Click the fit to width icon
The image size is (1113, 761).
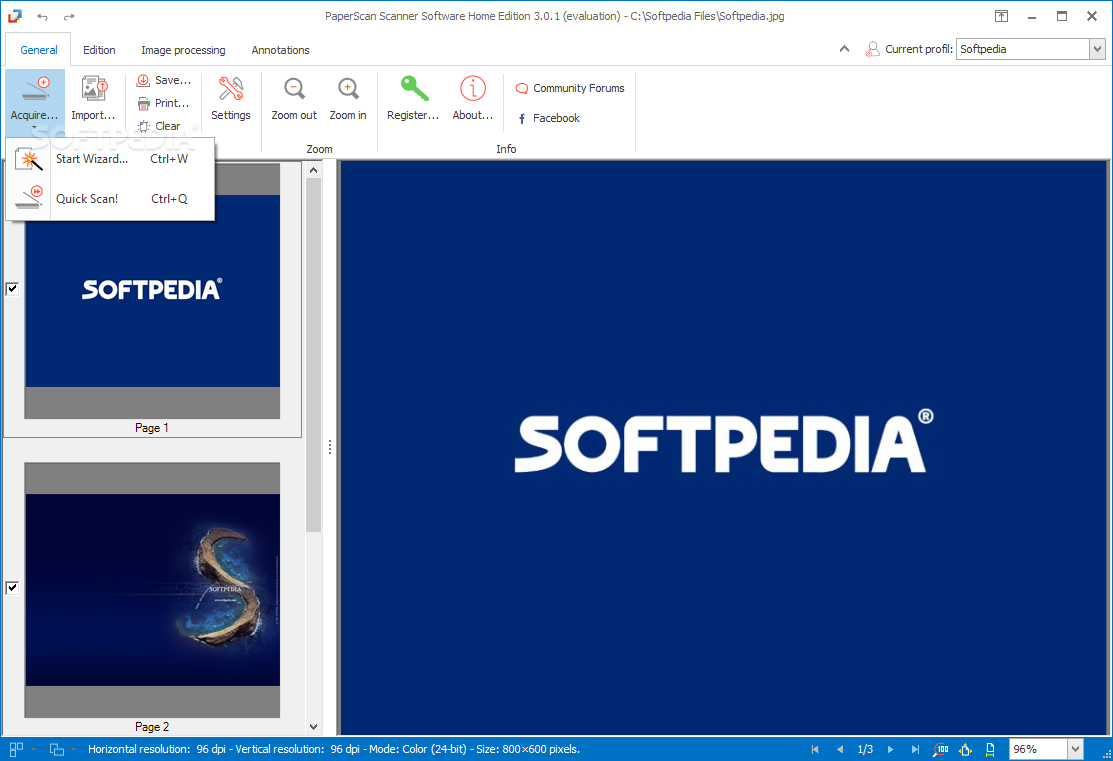[990, 749]
